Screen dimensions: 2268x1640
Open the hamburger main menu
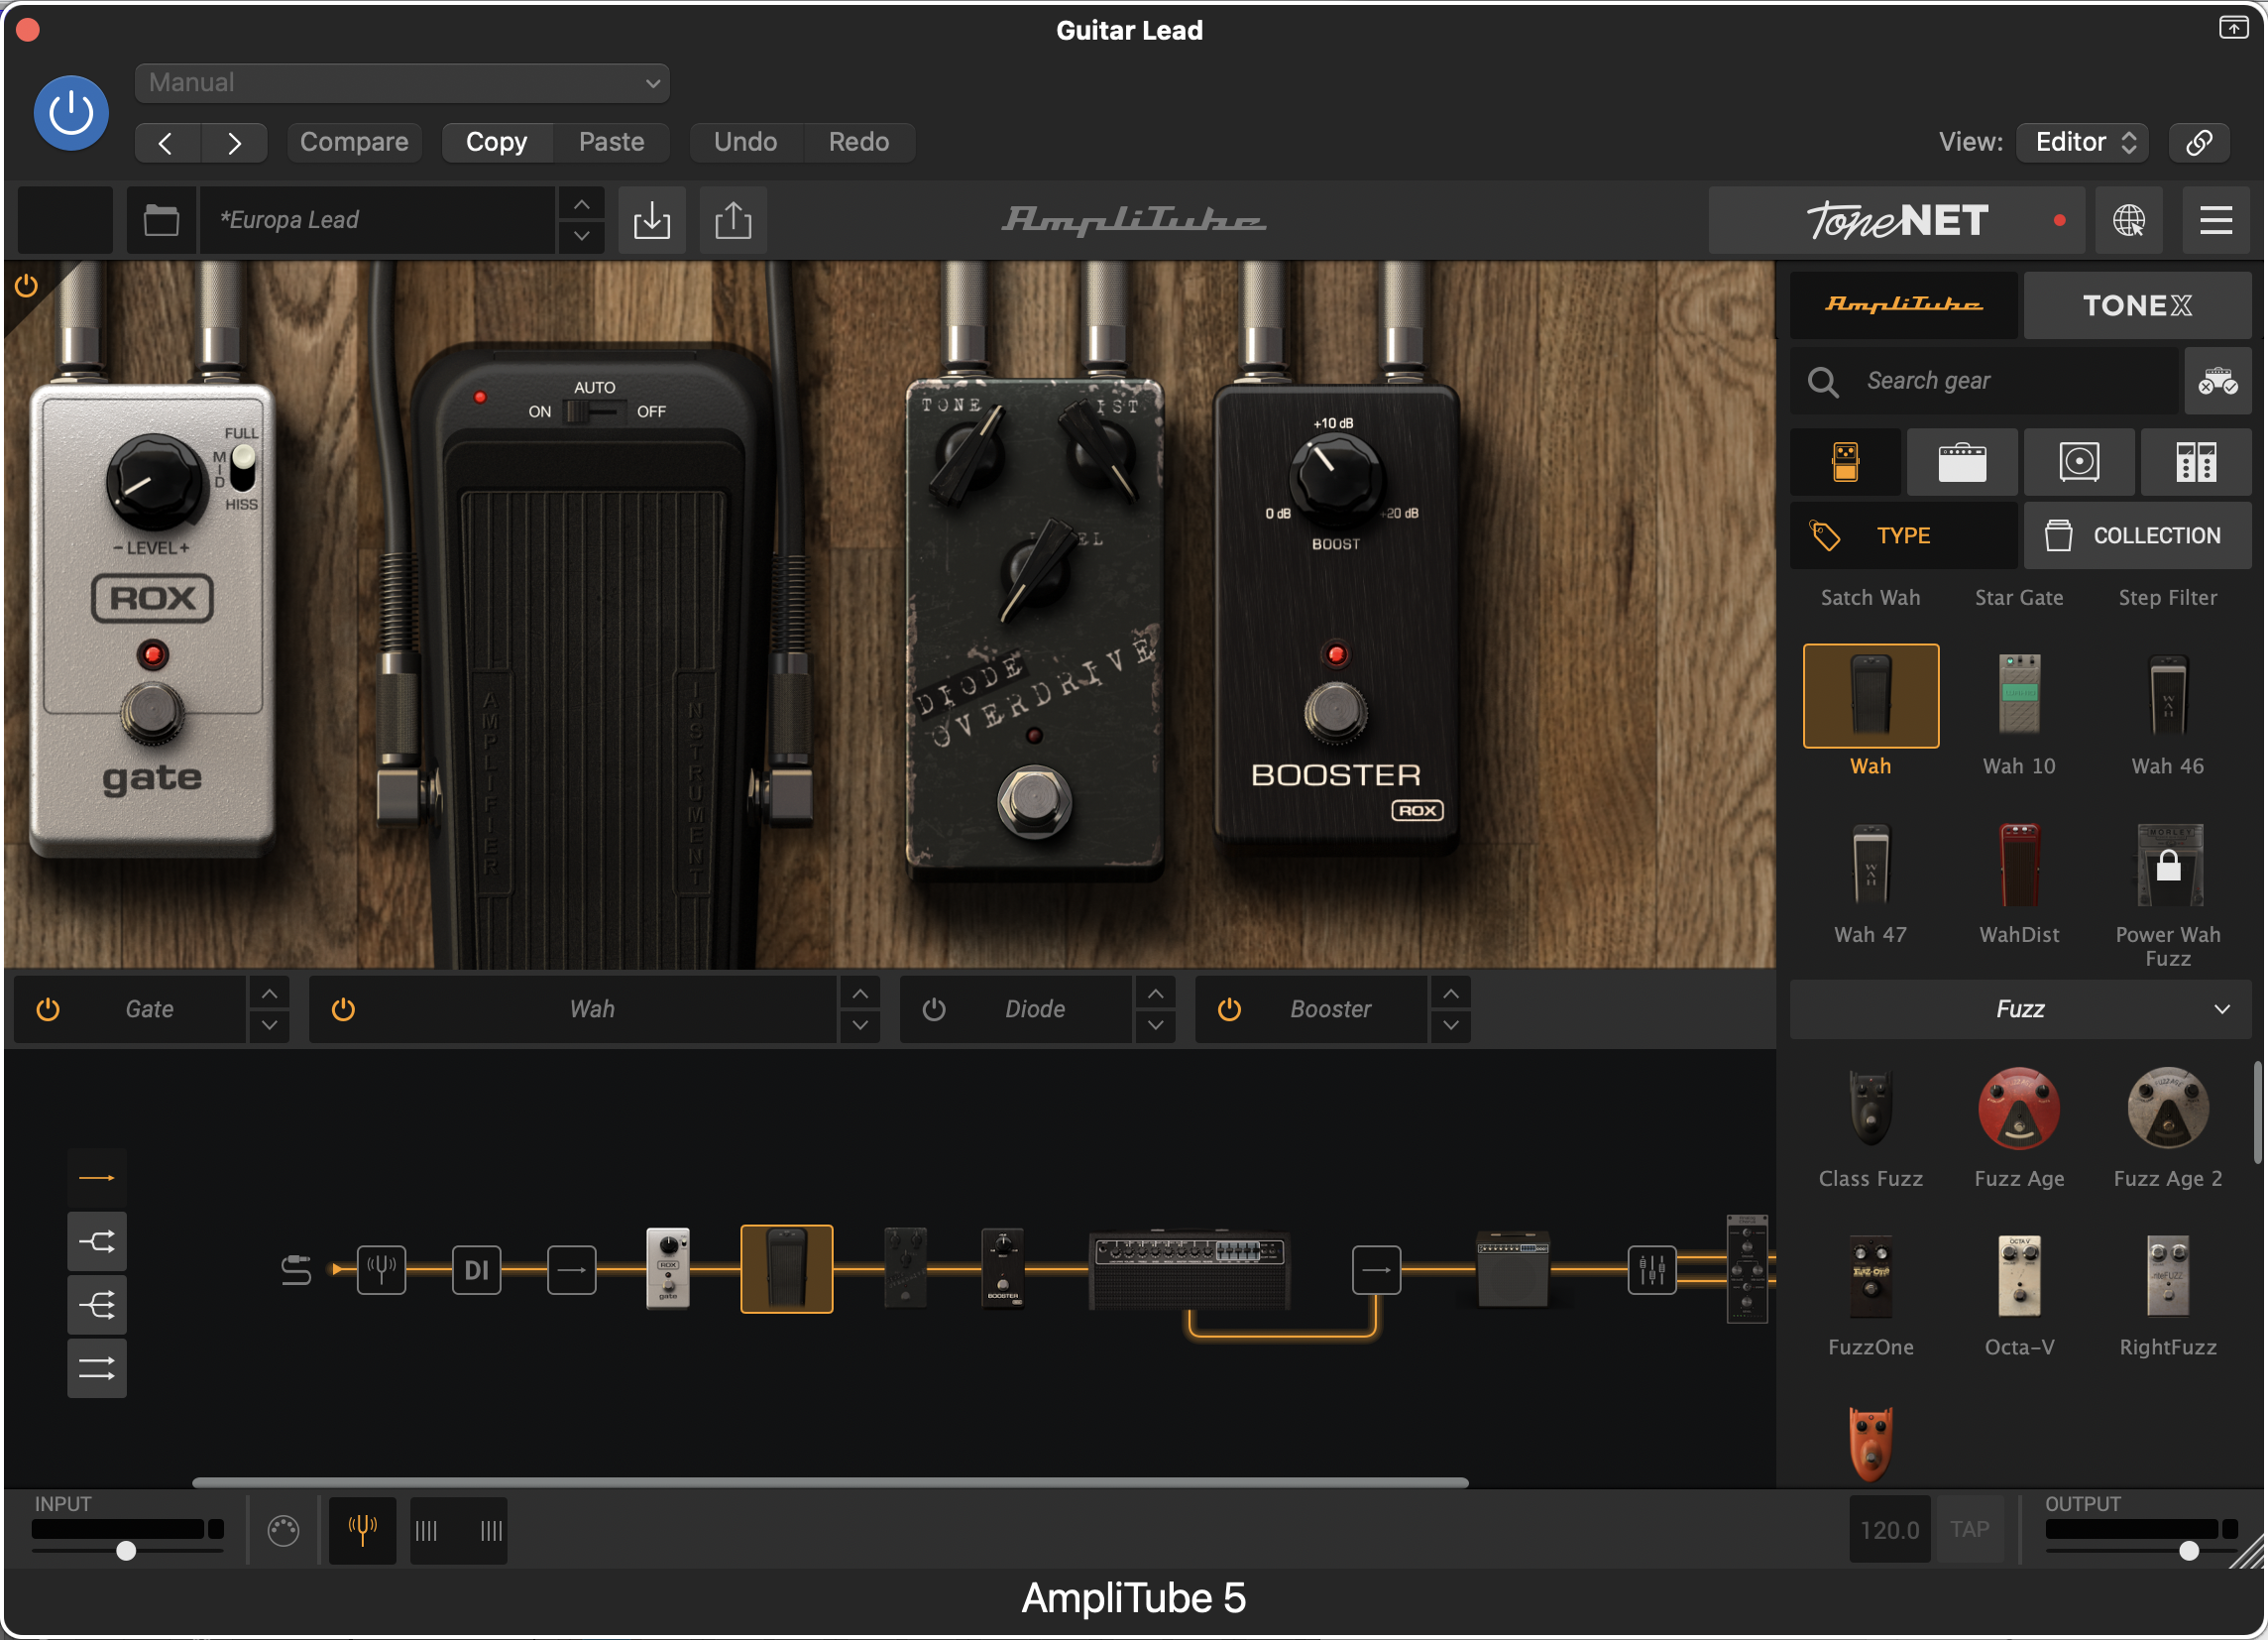[x=2216, y=220]
